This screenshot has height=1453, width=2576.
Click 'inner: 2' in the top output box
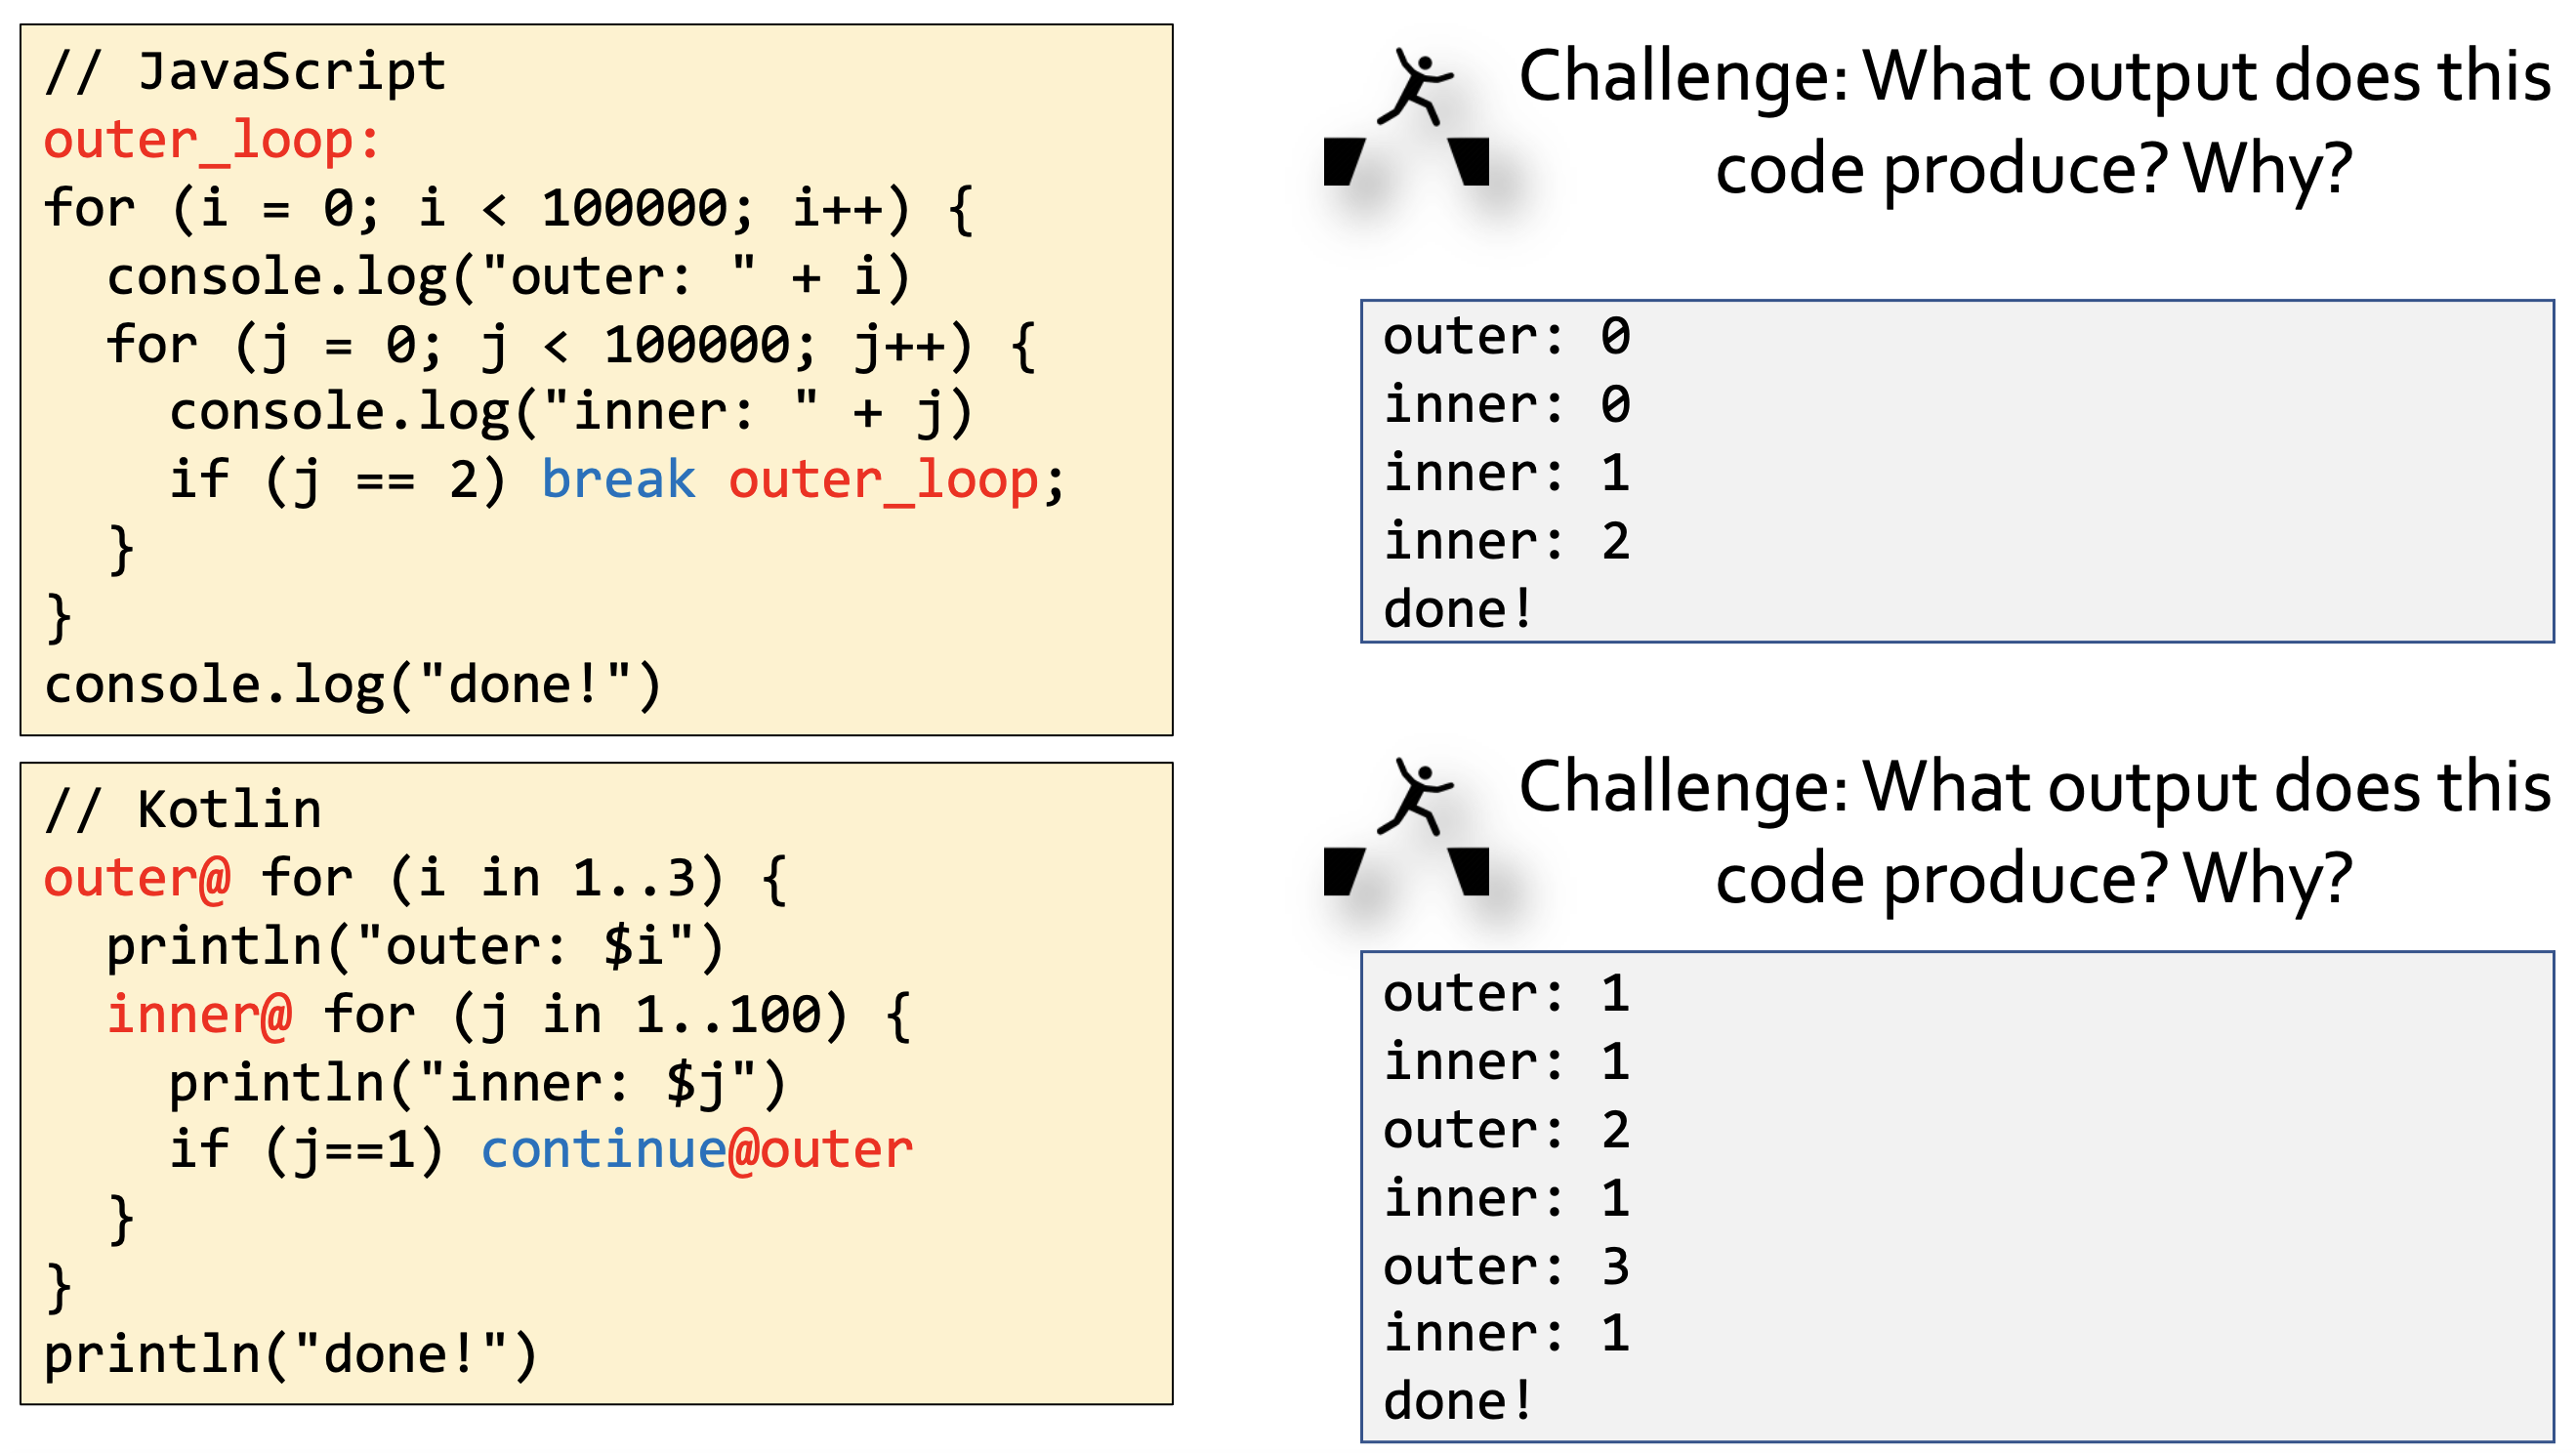(1506, 542)
